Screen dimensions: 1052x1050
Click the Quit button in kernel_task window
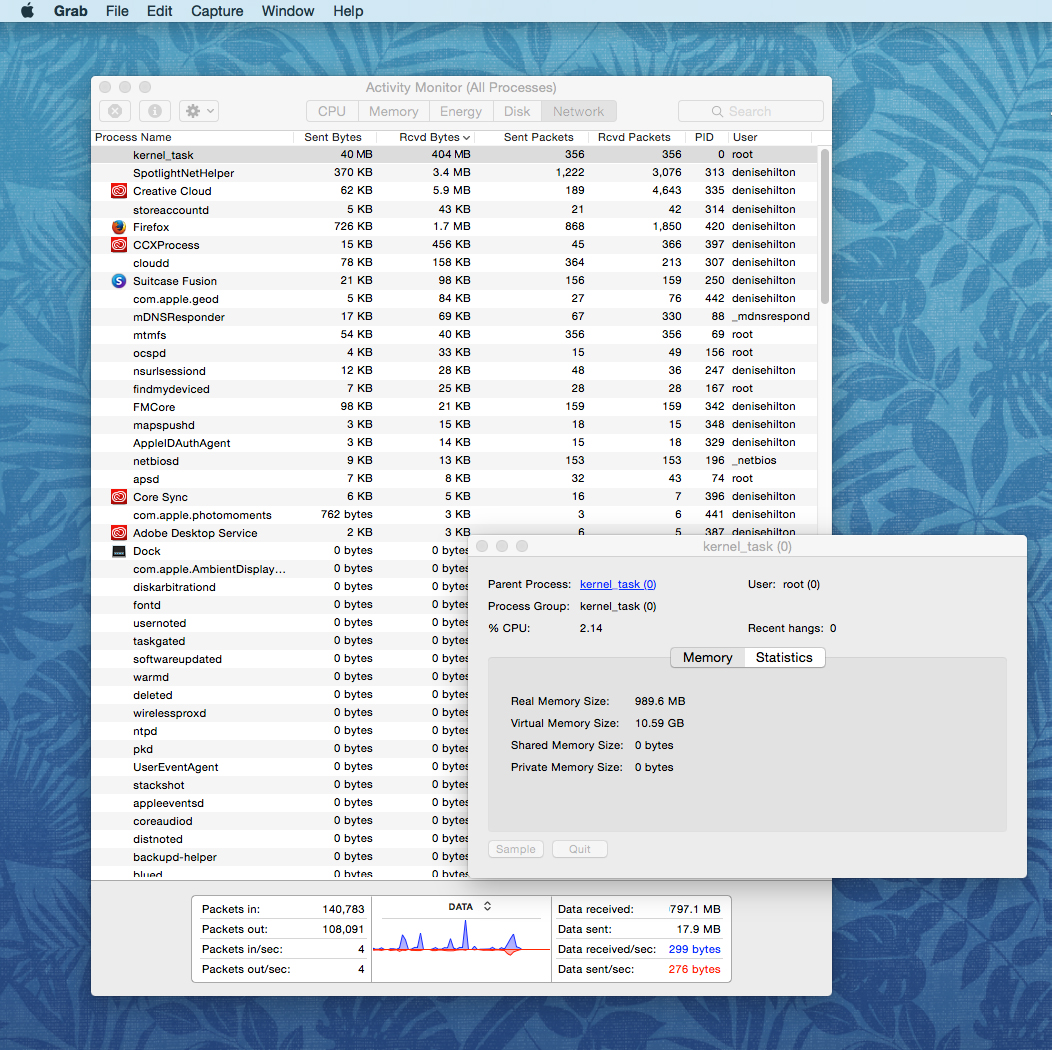coord(580,849)
